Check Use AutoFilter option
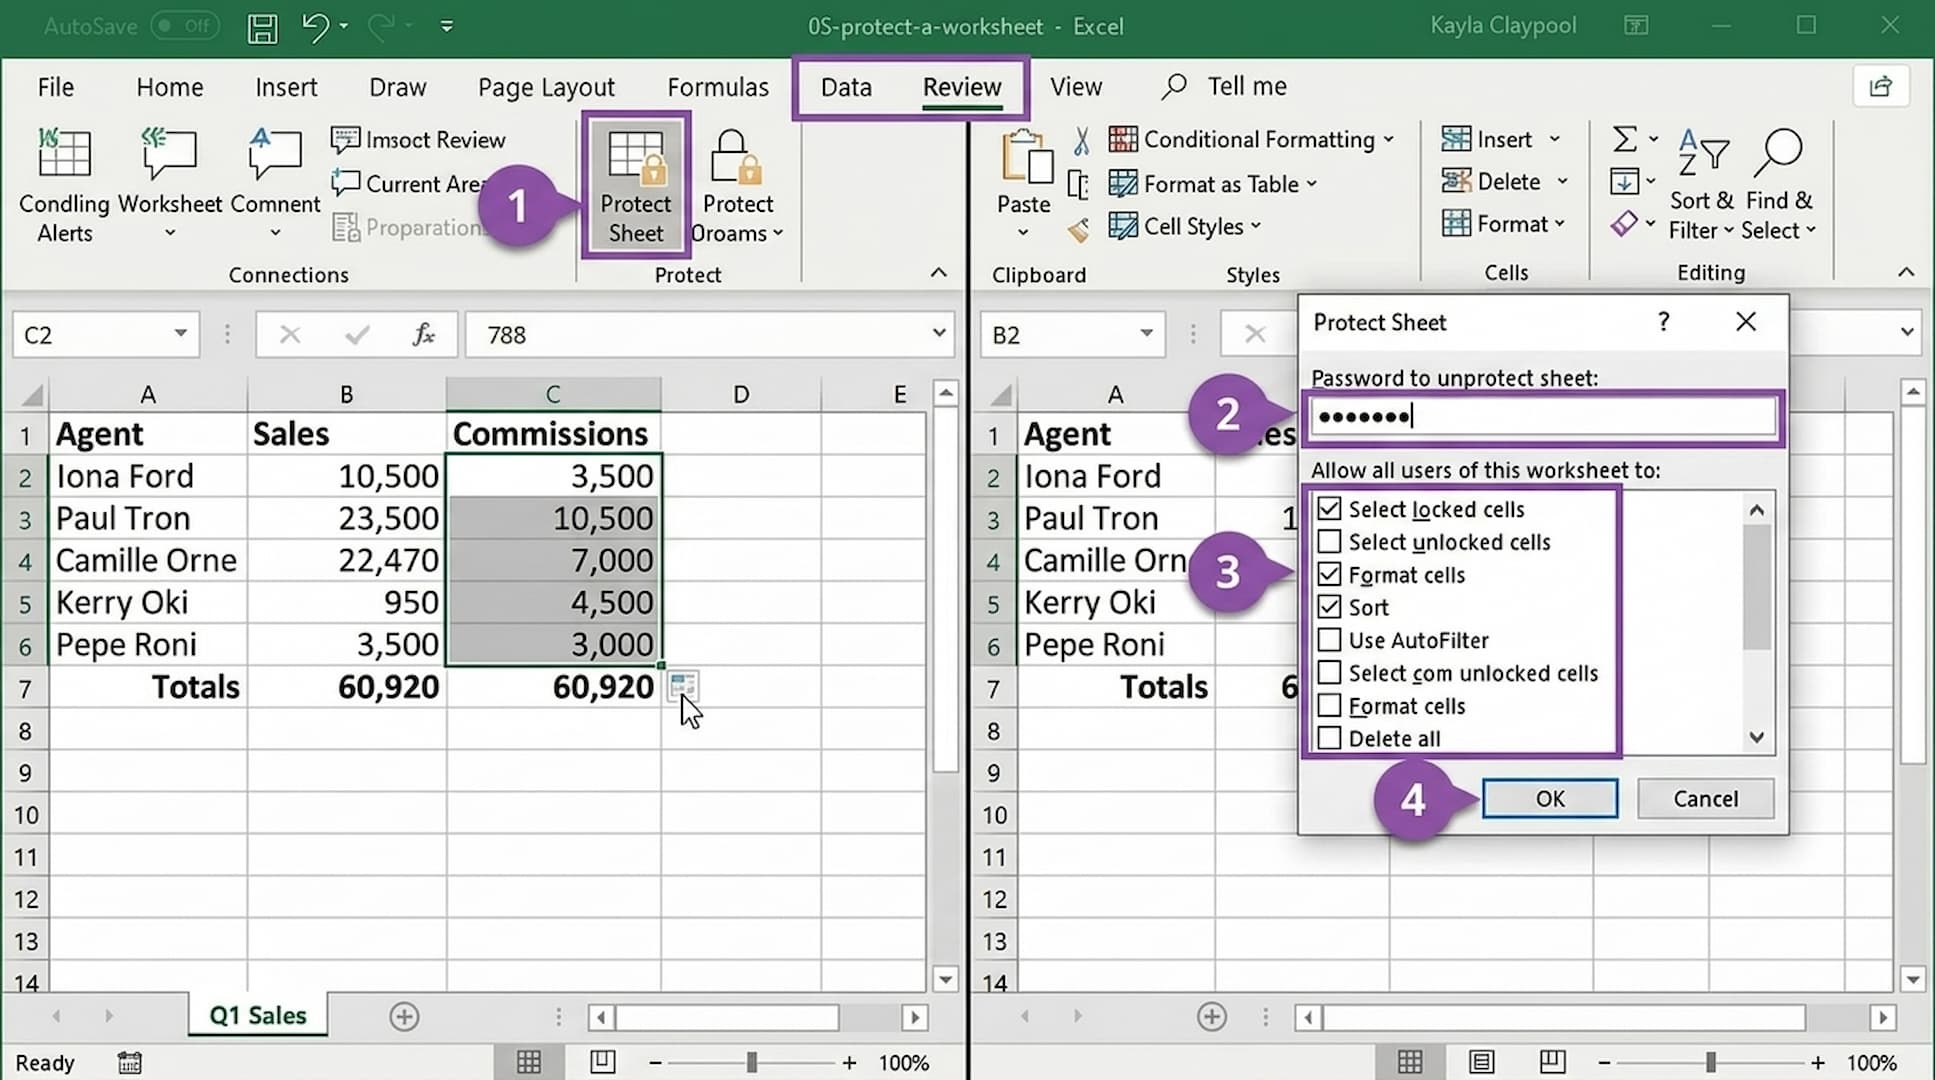This screenshot has height=1080, width=1935. tap(1329, 640)
